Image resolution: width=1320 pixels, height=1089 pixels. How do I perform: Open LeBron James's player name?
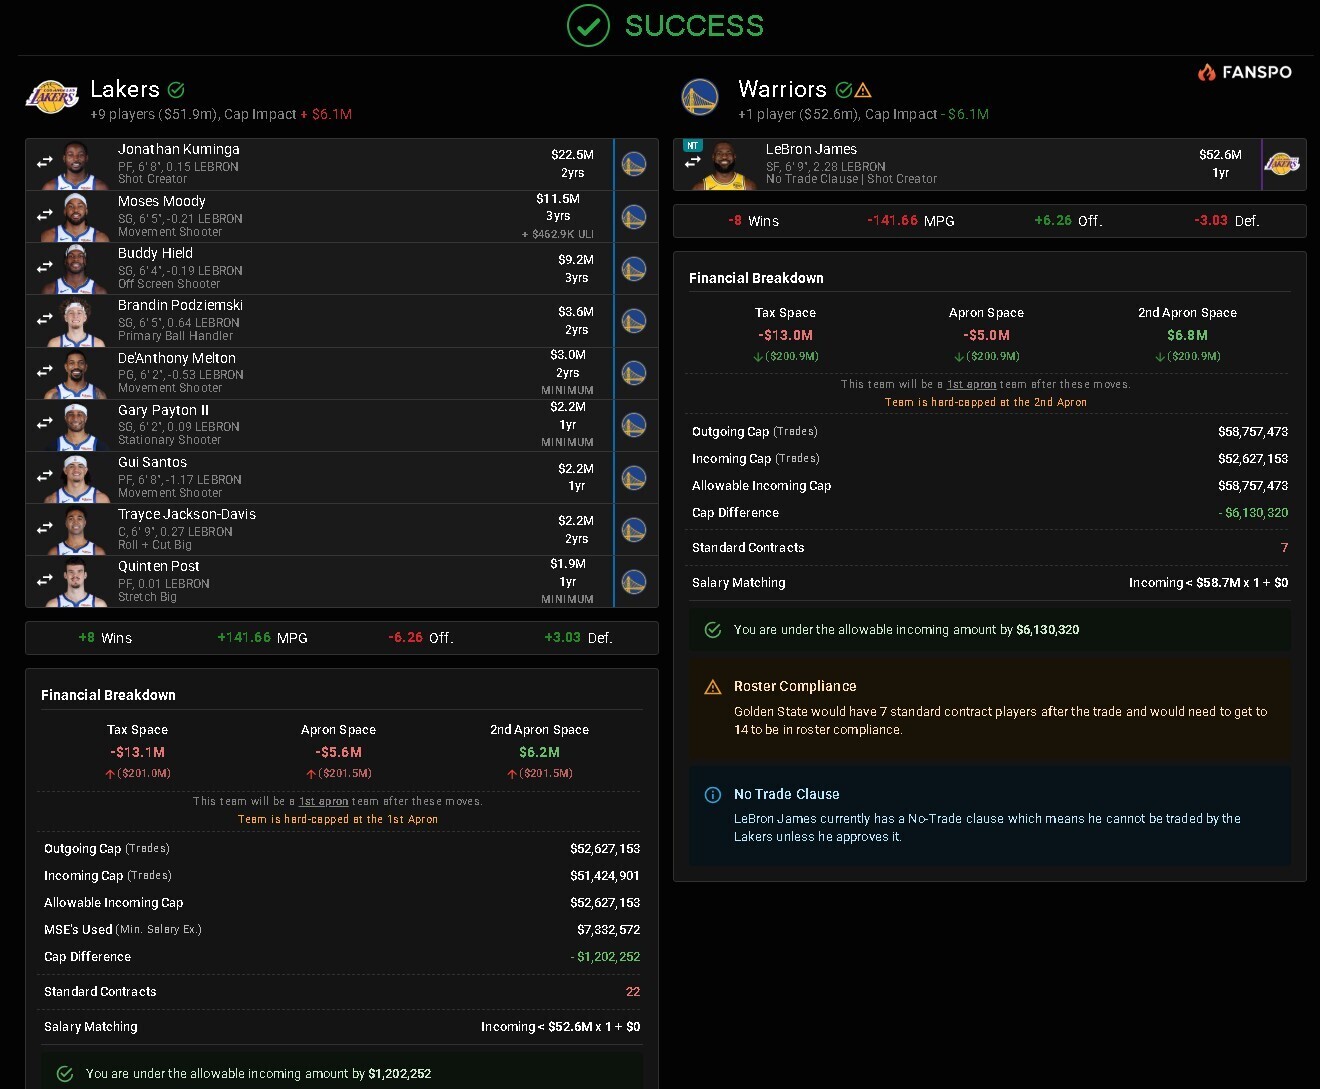(812, 149)
